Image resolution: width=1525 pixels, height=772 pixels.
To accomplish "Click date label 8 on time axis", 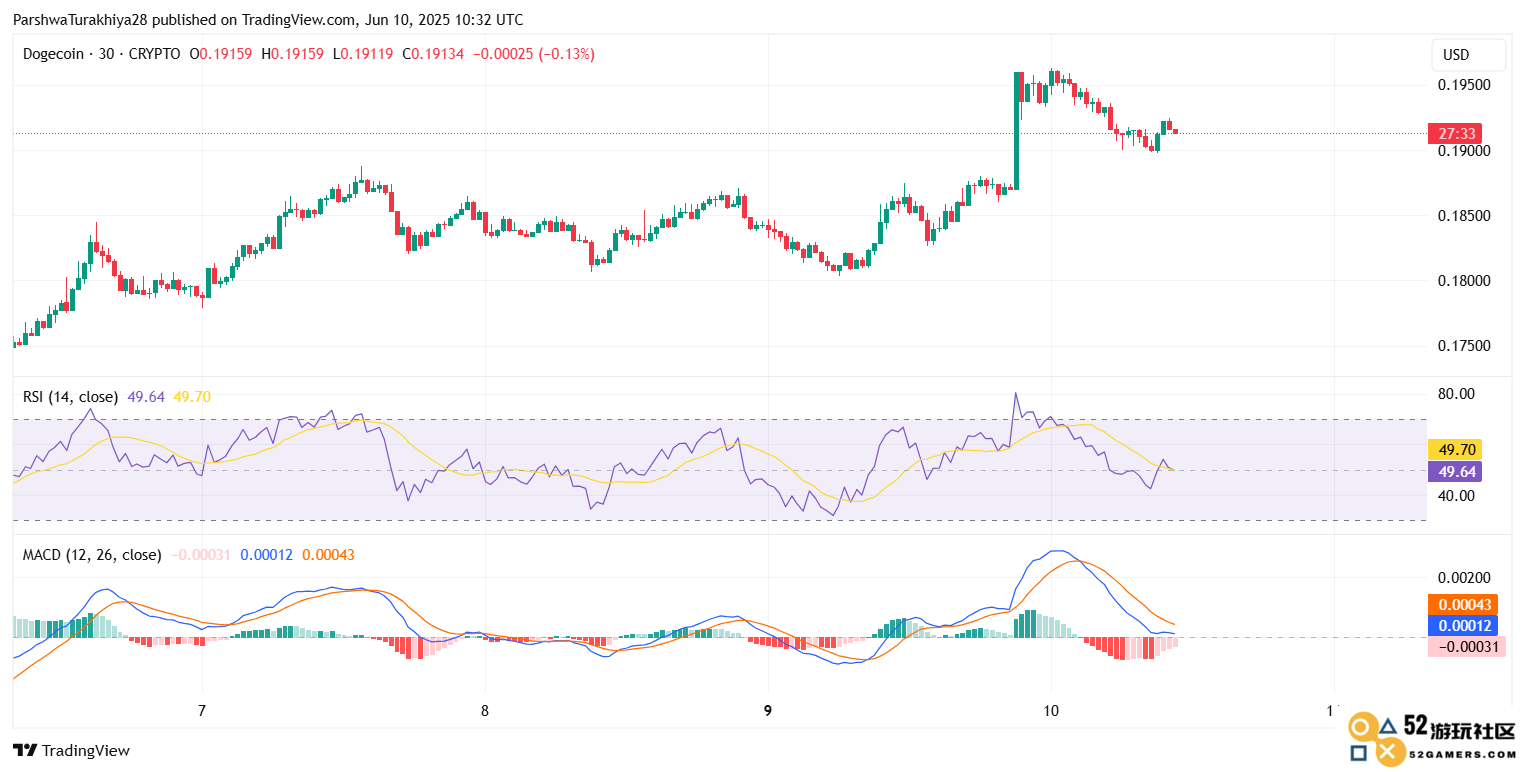I will [485, 711].
